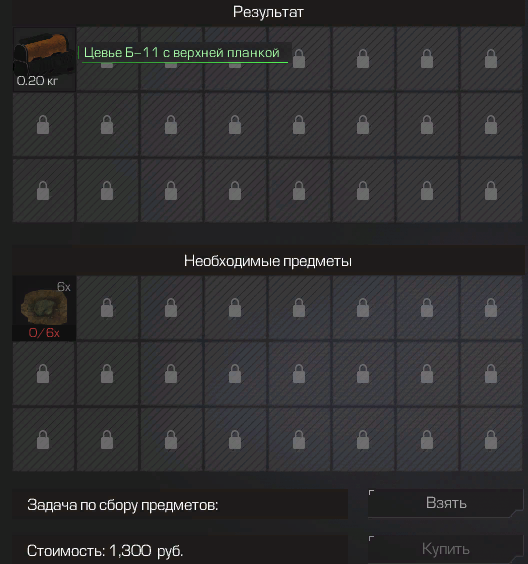Click the bottom-right lock in Необходимые предметы grid
The image size is (528, 564).
tap(491, 440)
